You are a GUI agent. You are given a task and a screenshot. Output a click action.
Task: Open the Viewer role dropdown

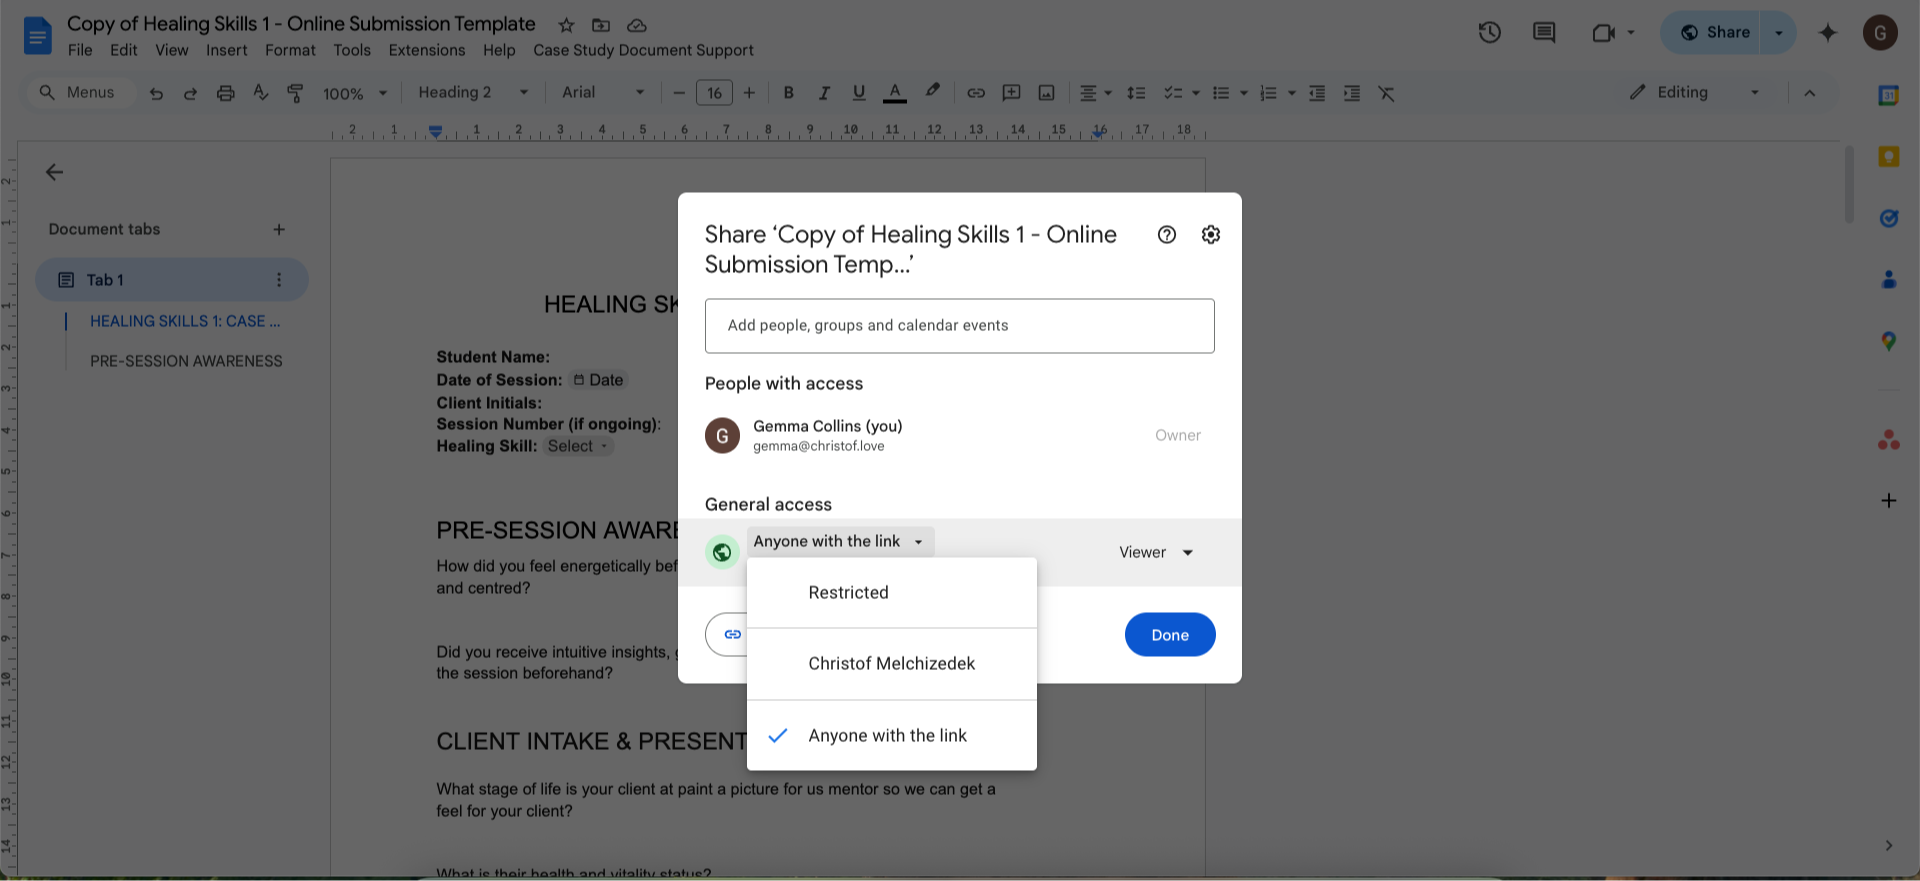[x=1156, y=553]
